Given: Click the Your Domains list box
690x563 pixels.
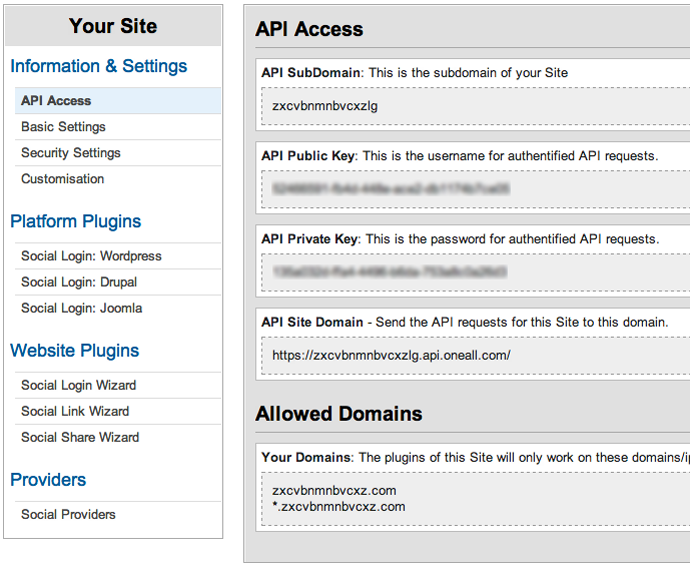Looking at the screenshot, I should pos(474,498).
